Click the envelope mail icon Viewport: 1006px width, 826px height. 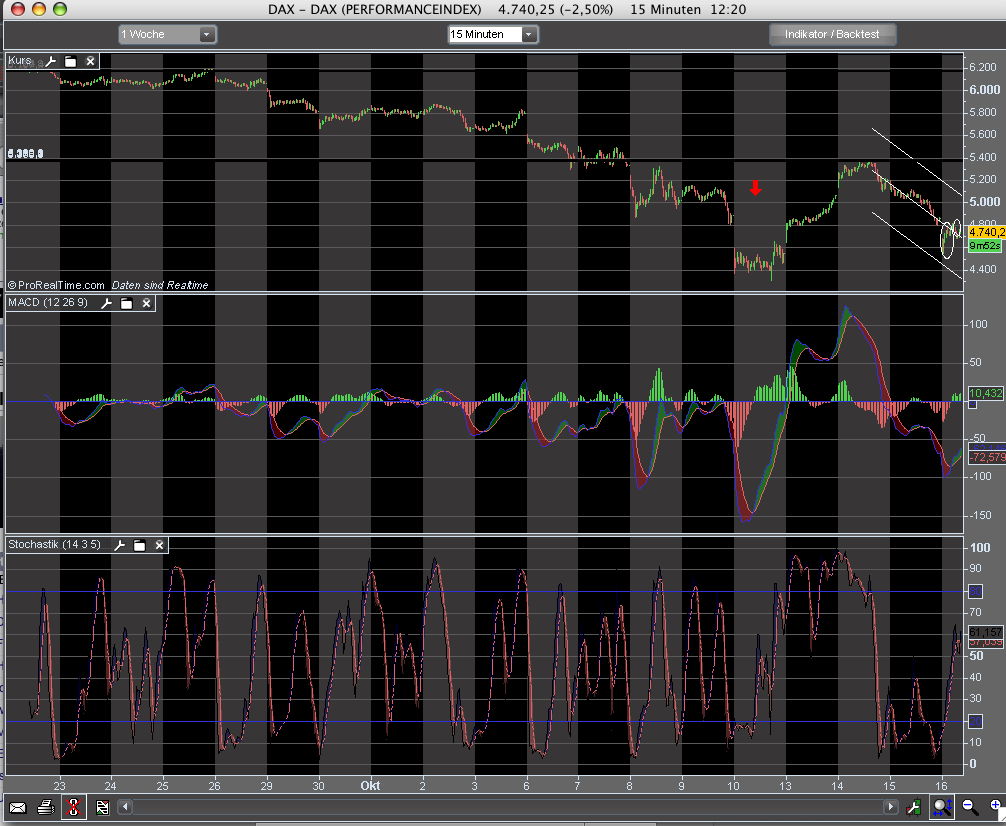coord(18,807)
